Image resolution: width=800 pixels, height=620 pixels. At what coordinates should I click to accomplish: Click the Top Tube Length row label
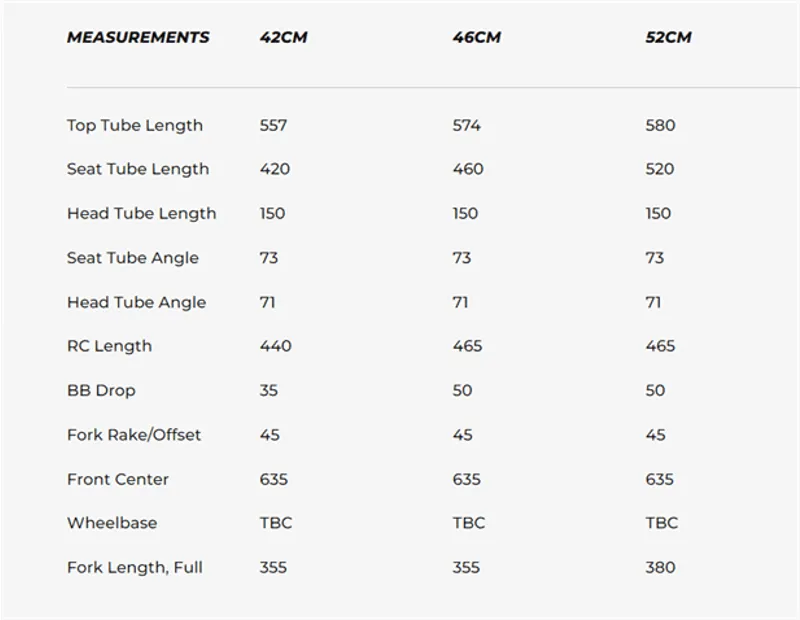(x=135, y=126)
